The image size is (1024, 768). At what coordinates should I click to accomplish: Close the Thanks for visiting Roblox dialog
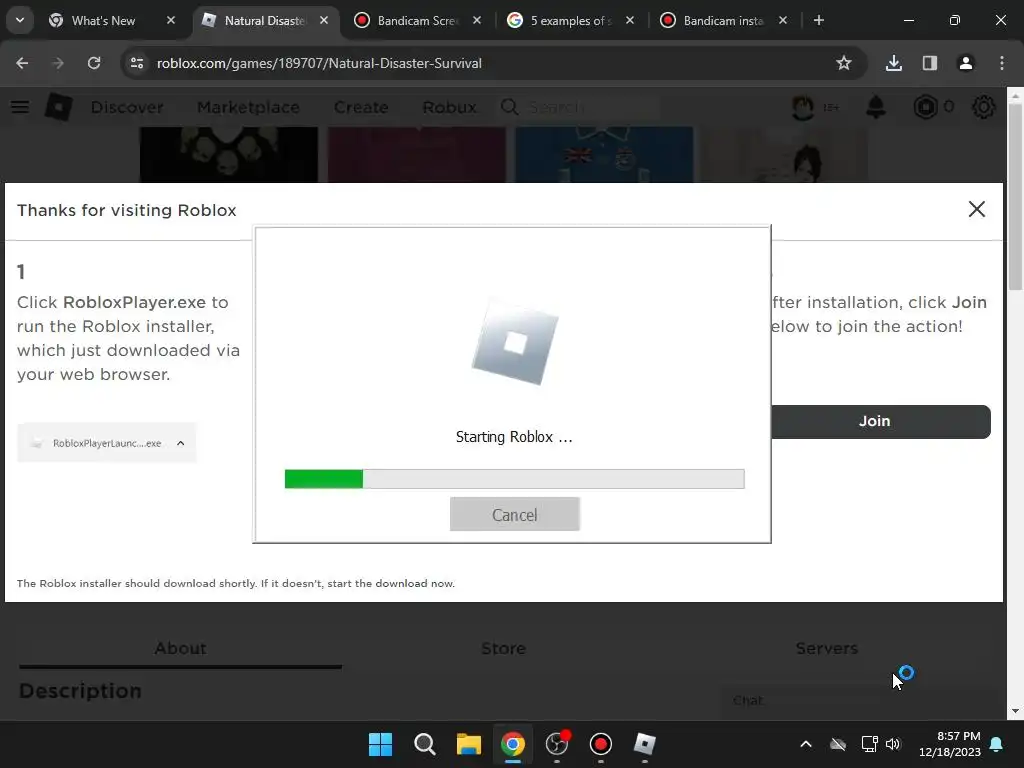coord(976,209)
